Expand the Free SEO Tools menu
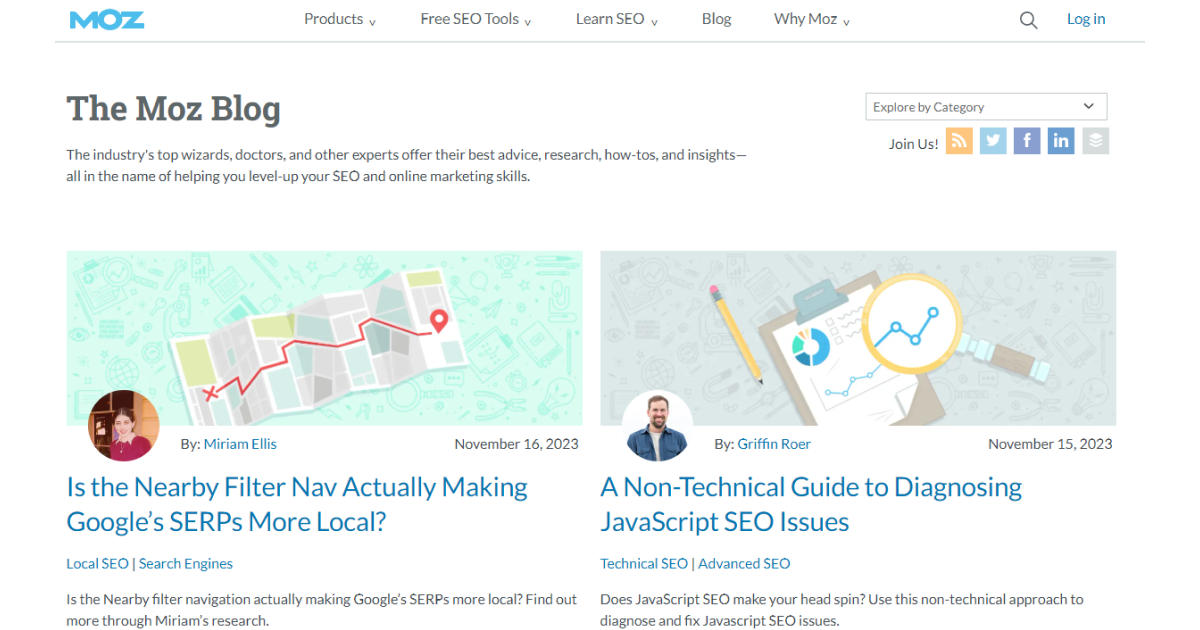The height and width of the screenshot is (630, 1200). pyautogui.click(x=476, y=19)
